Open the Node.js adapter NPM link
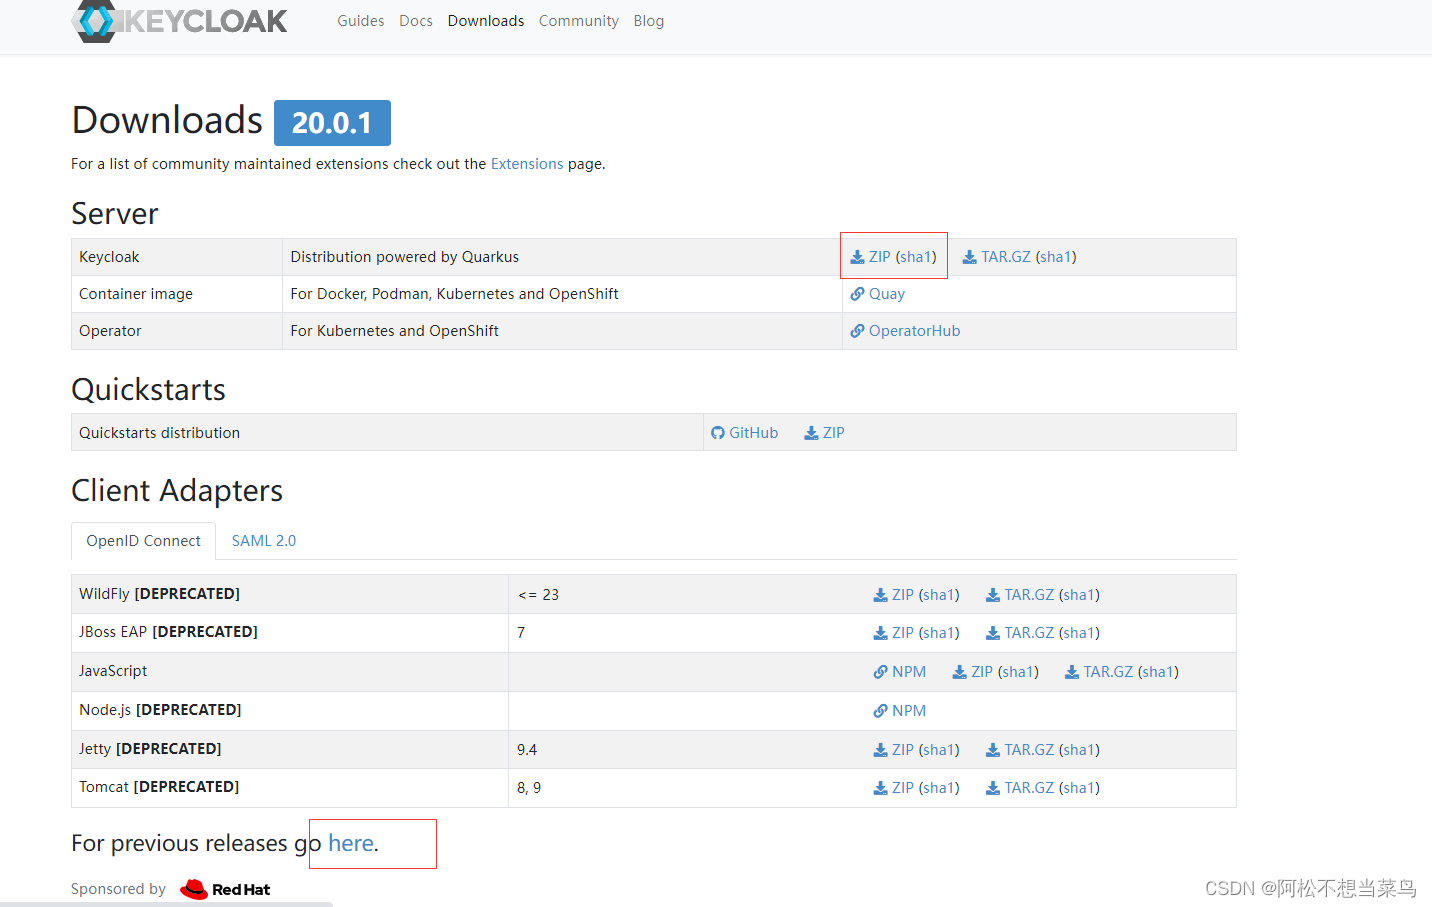The image size is (1432, 907). [909, 711]
